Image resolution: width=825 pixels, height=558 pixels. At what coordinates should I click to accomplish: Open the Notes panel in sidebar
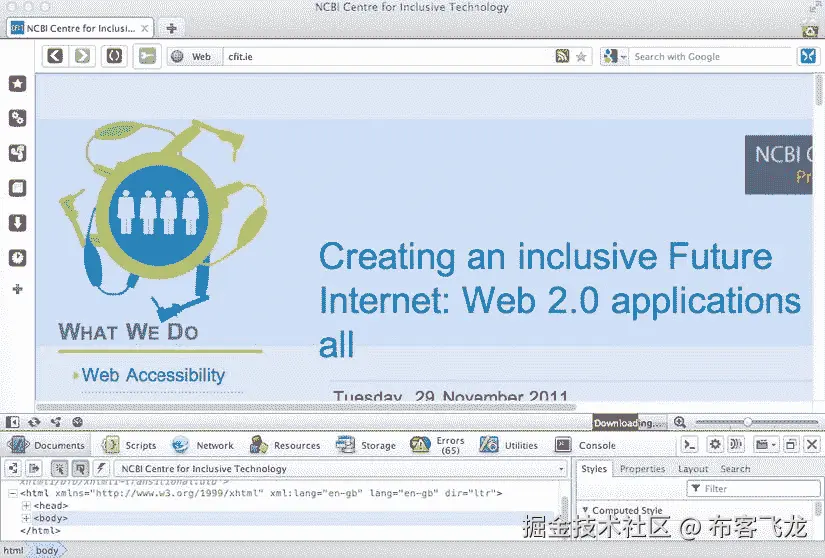[17, 188]
